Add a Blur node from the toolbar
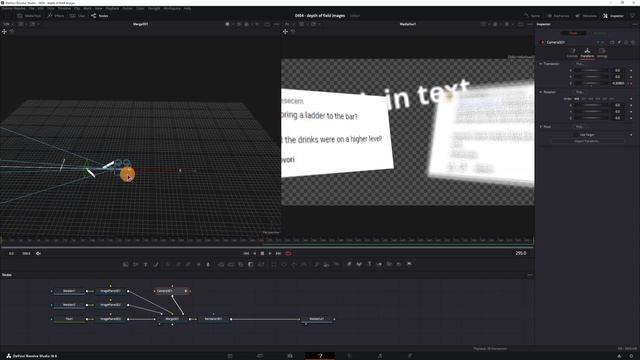Image resolution: width=640 pixels, height=360 pixels. 208,264
